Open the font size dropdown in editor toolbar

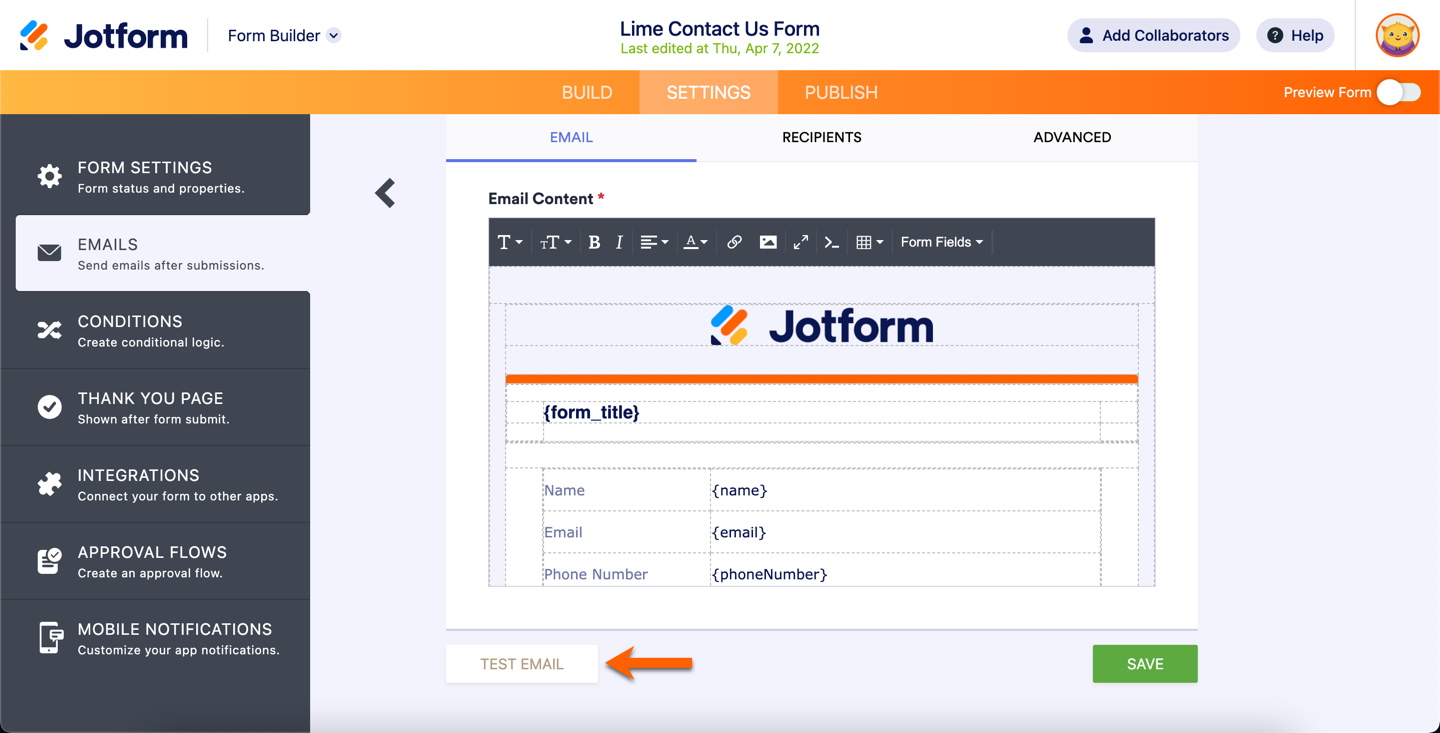tap(556, 242)
